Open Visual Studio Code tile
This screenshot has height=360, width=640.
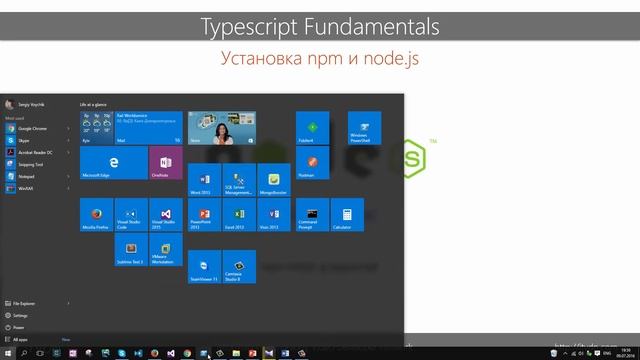point(131,215)
